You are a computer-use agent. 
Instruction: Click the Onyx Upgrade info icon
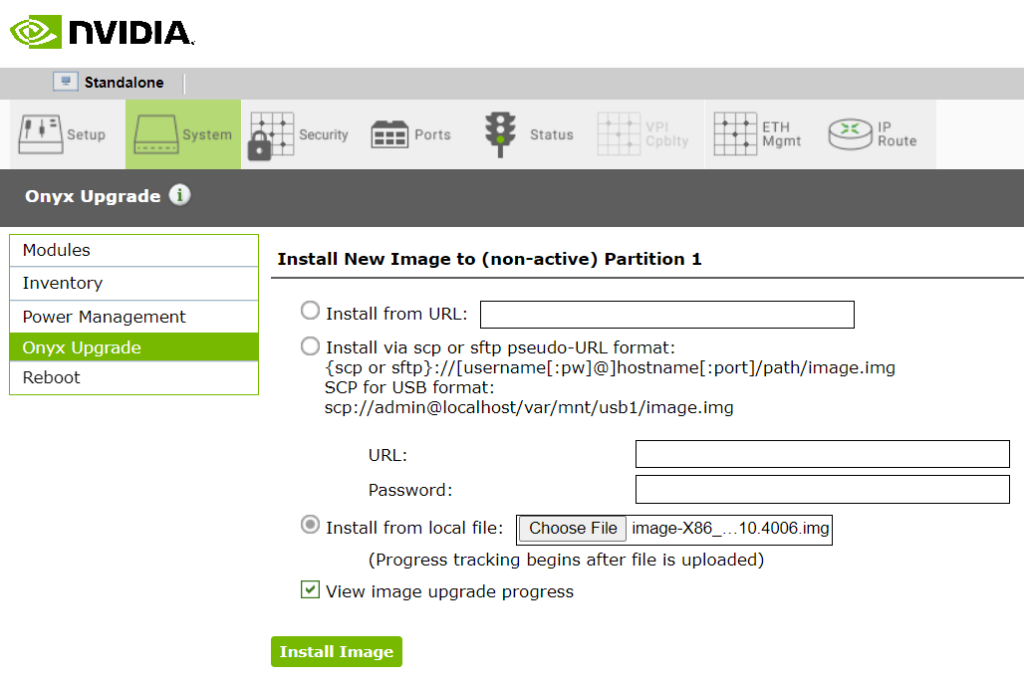click(x=179, y=195)
